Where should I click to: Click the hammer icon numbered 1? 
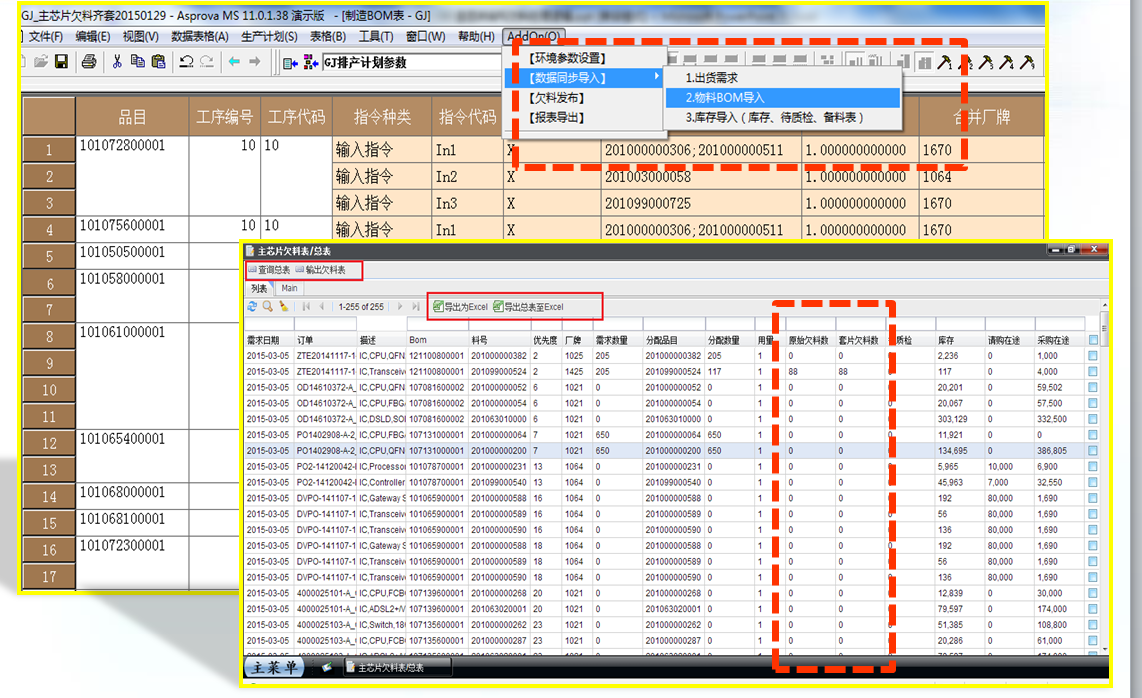click(x=945, y=63)
